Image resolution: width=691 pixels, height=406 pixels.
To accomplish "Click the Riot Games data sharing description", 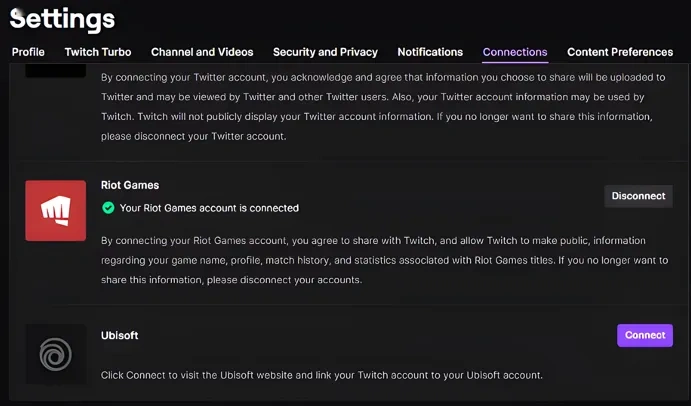I will click(384, 260).
